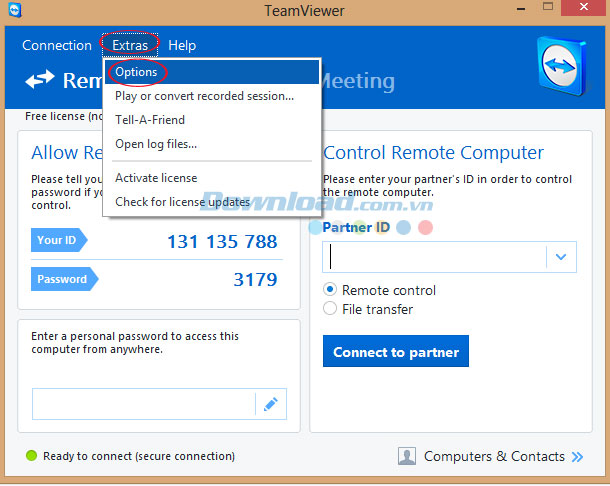
Task: Choose Activate license from the menu
Action: pyautogui.click(x=156, y=178)
